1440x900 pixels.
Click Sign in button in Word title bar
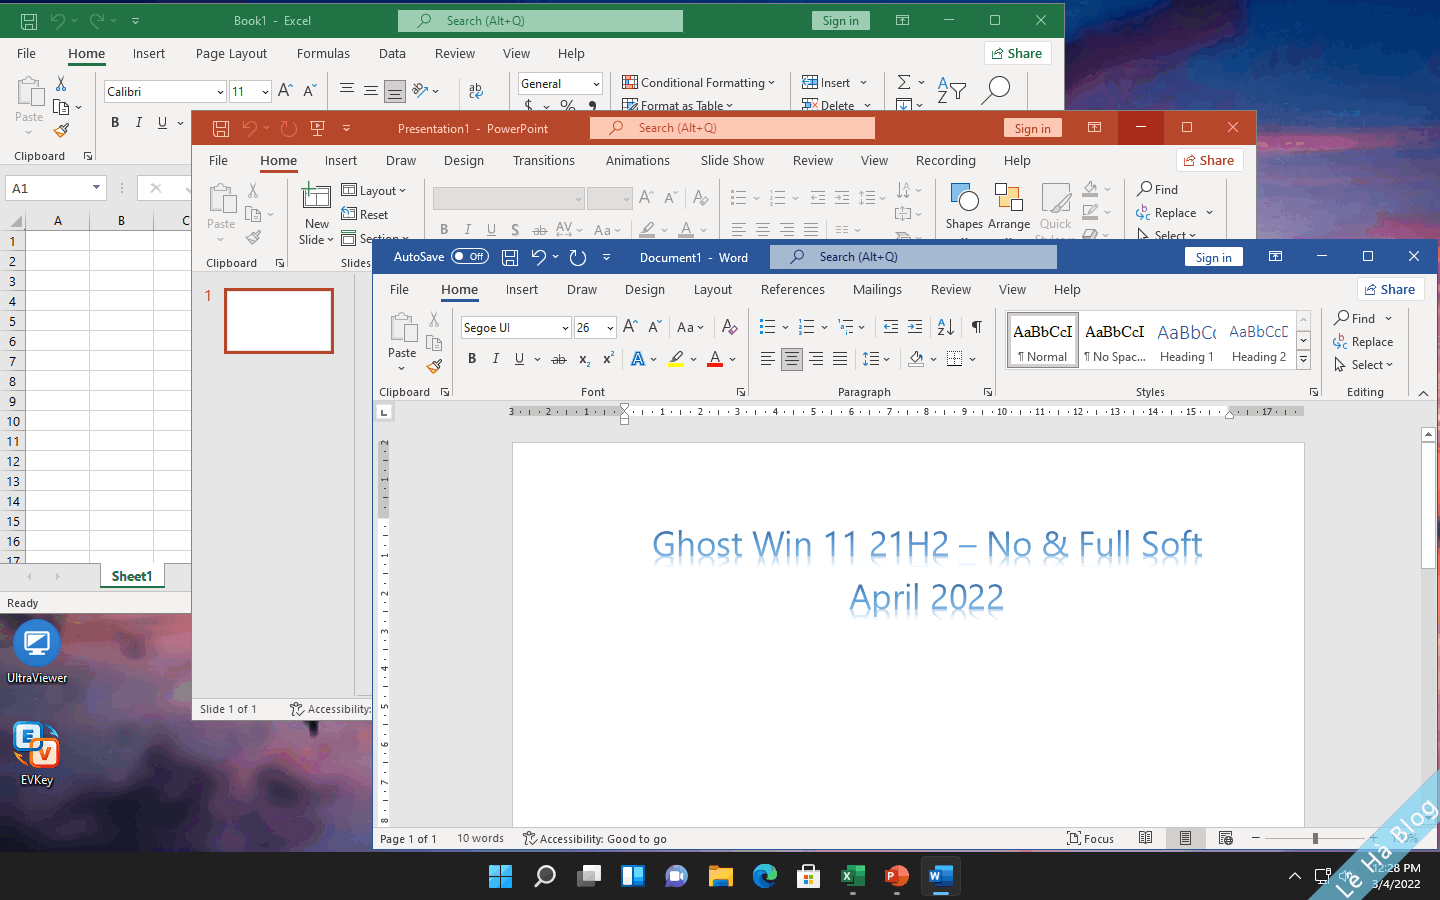1214,257
